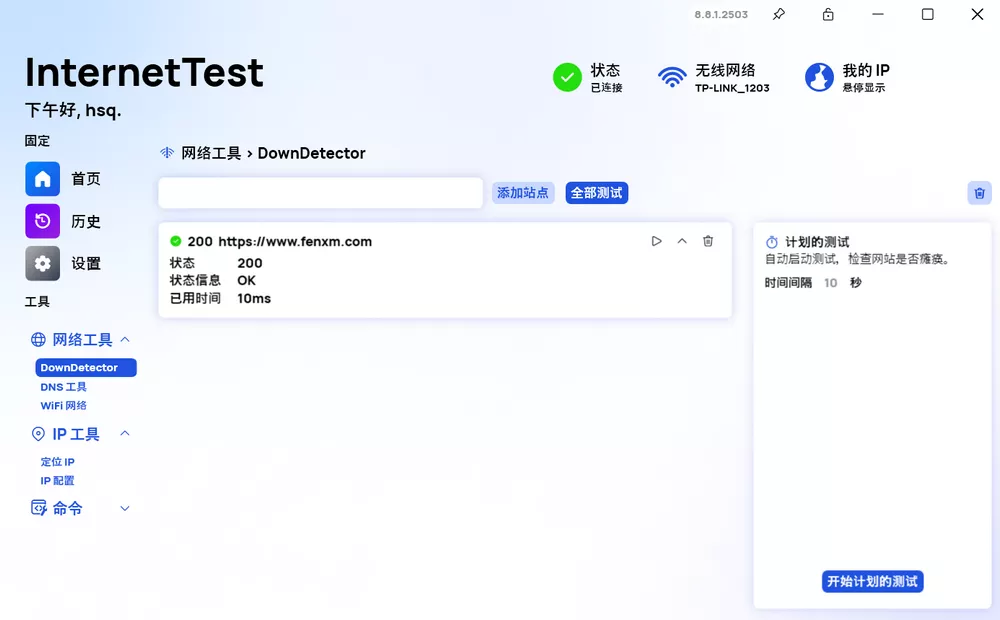Click the site URL input field
Screen dimensions: 1000x620
click(x=320, y=193)
